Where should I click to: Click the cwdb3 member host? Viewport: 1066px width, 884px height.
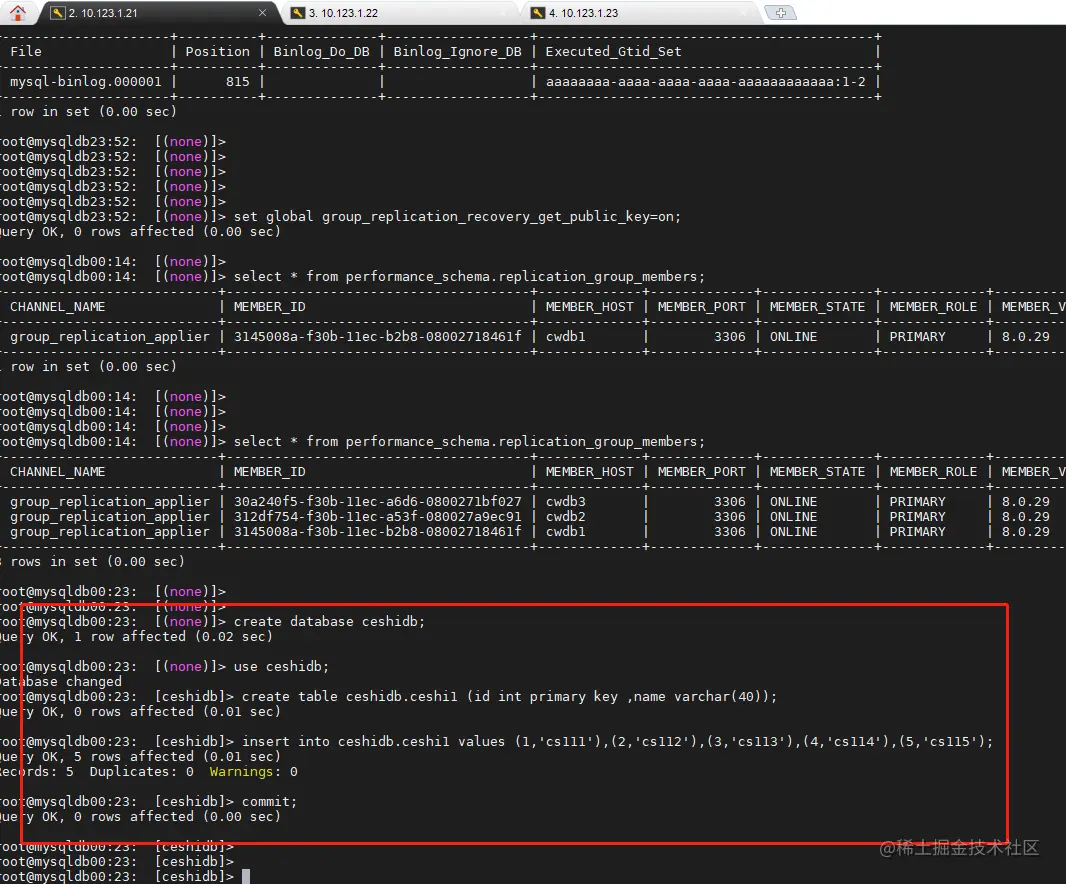click(566, 502)
